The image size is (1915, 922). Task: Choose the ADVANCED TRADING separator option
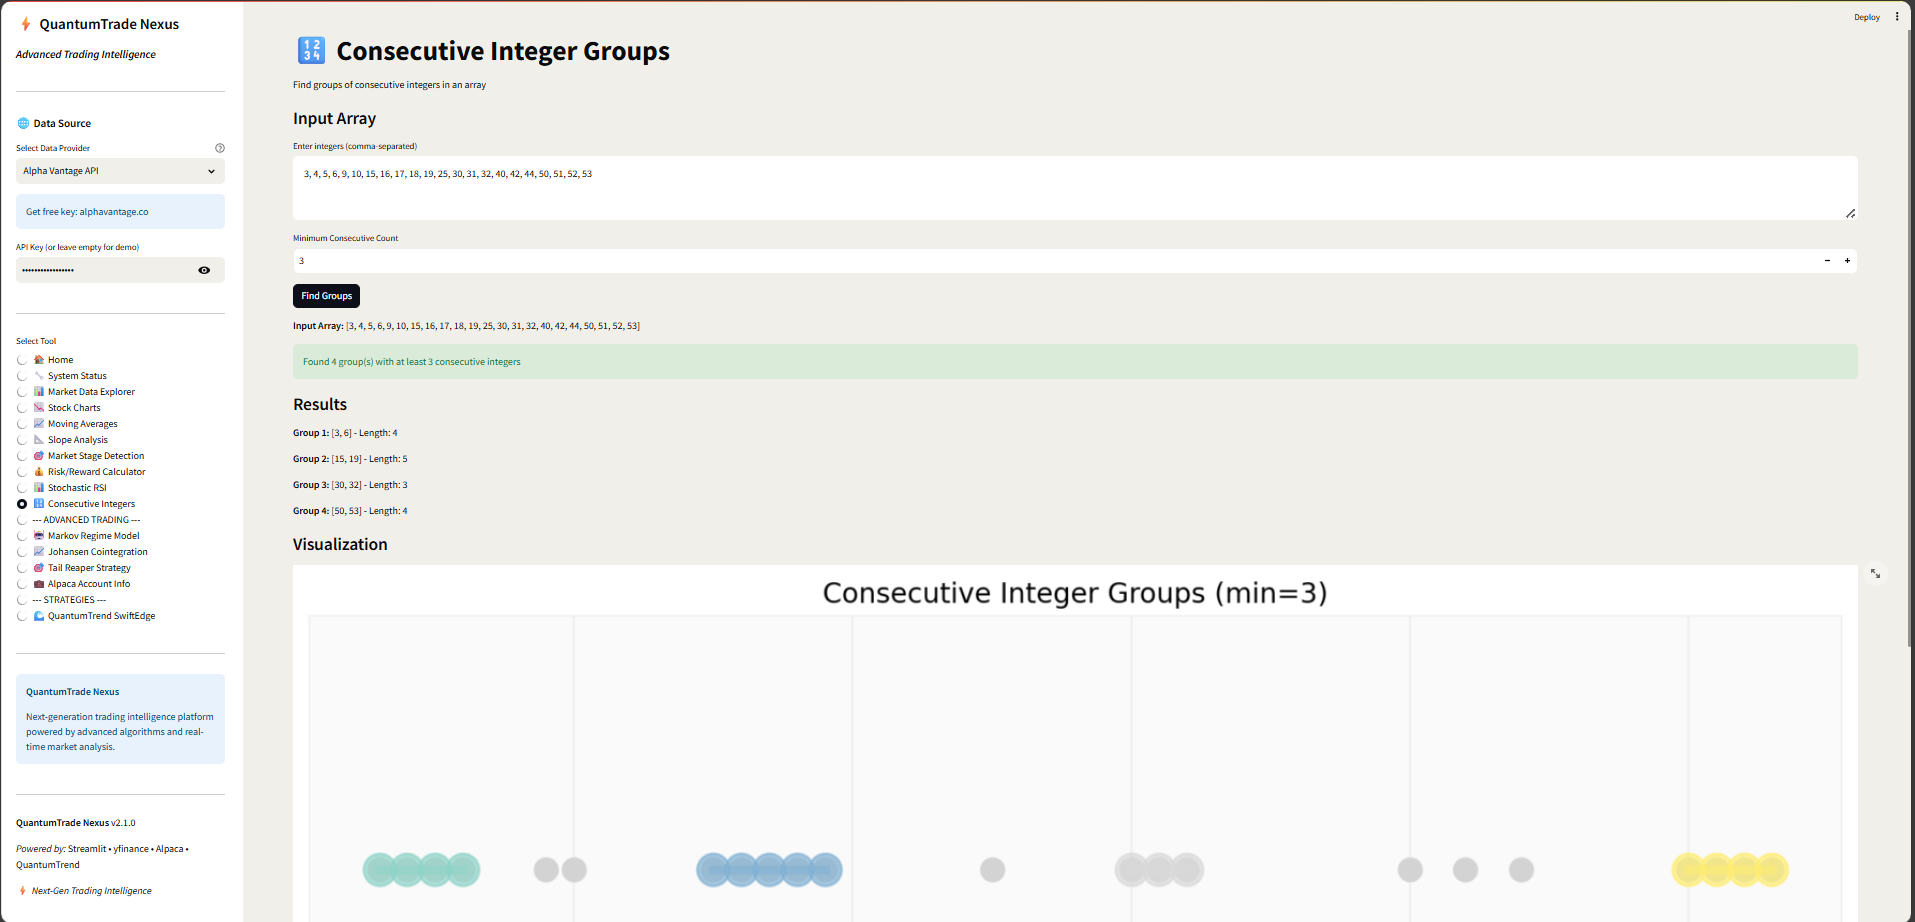pos(86,520)
